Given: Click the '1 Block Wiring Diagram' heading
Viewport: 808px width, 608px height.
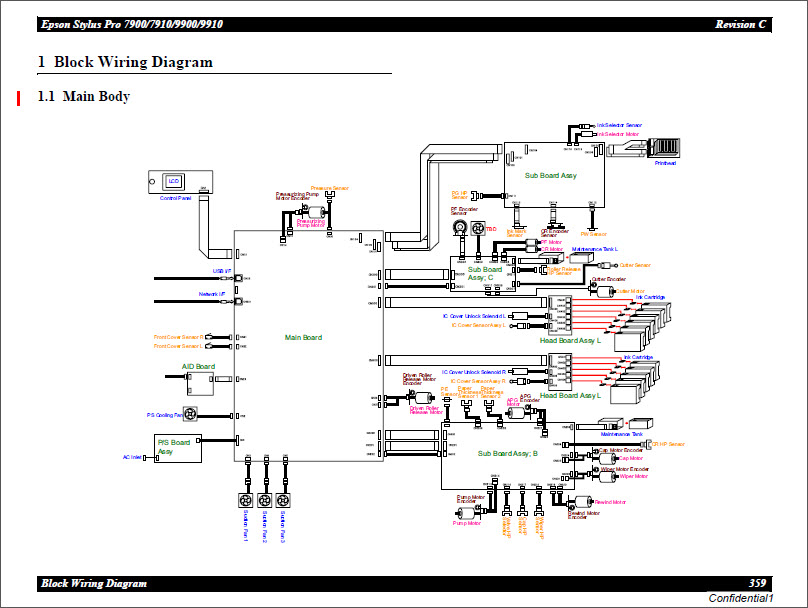Looking at the screenshot, I should (126, 62).
